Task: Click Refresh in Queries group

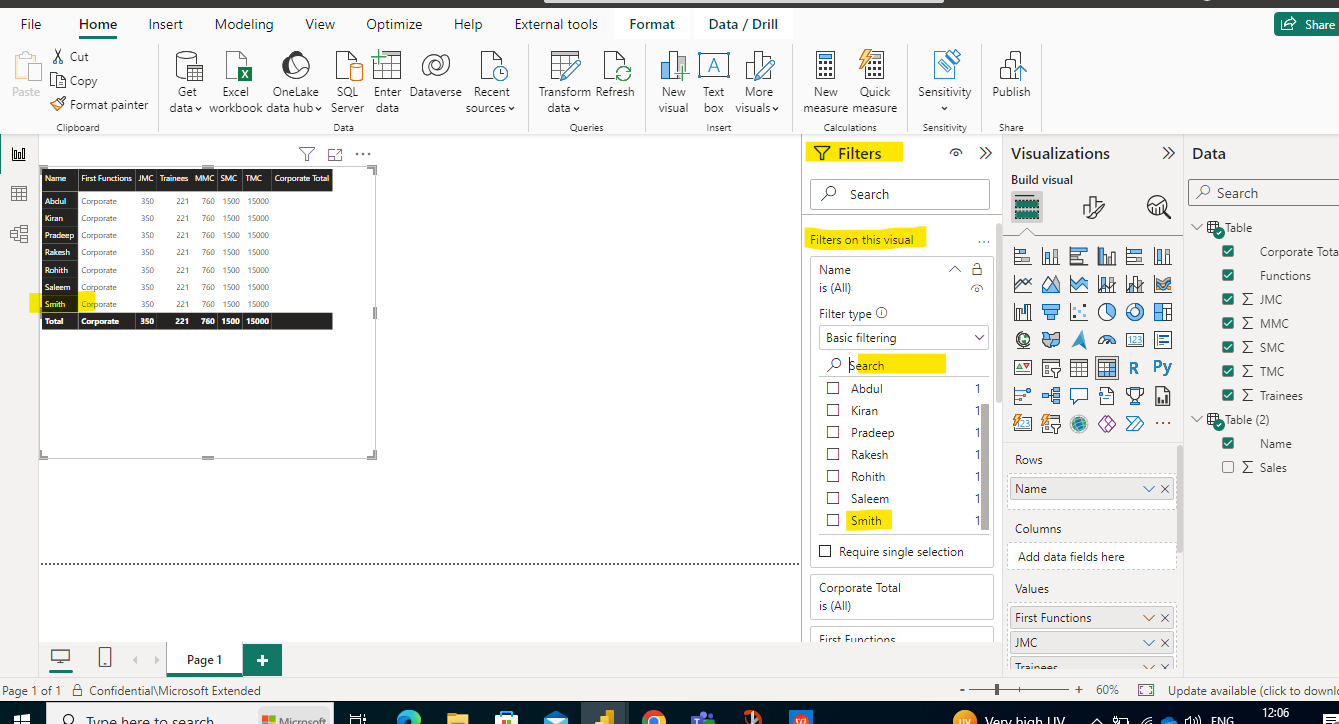Action: tap(615, 76)
